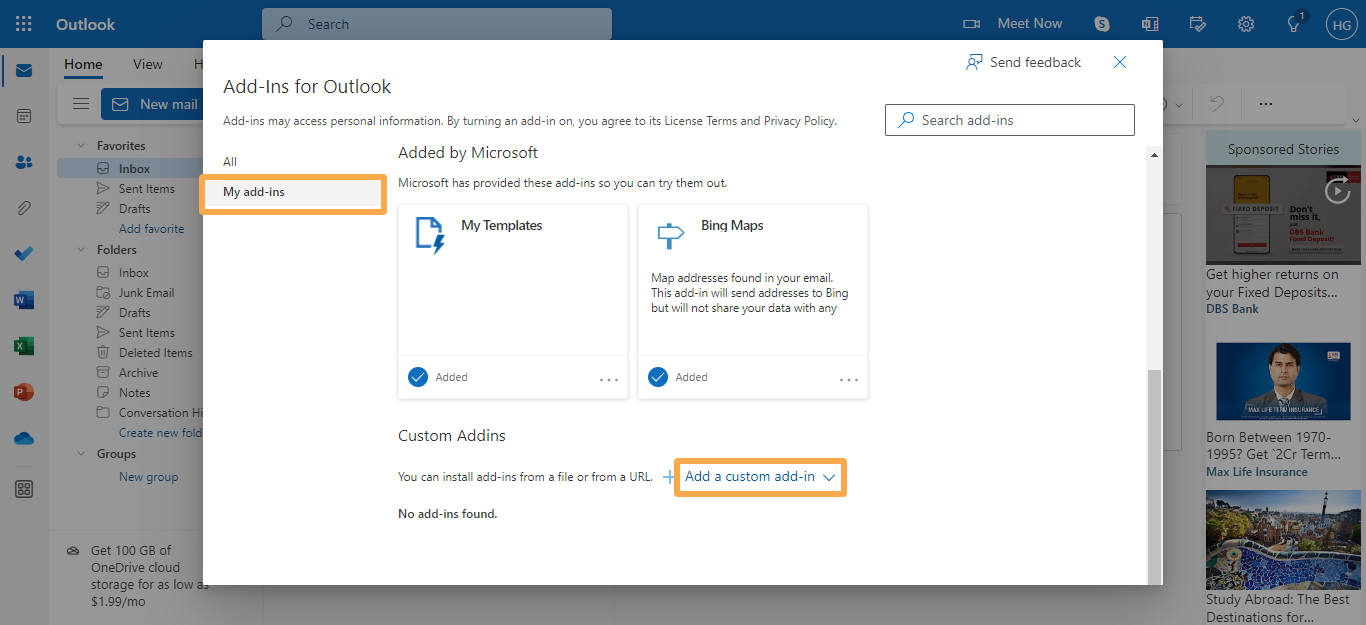The width and height of the screenshot is (1366, 625).
Task: Open the Home ribbon tab
Action: click(x=83, y=65)
